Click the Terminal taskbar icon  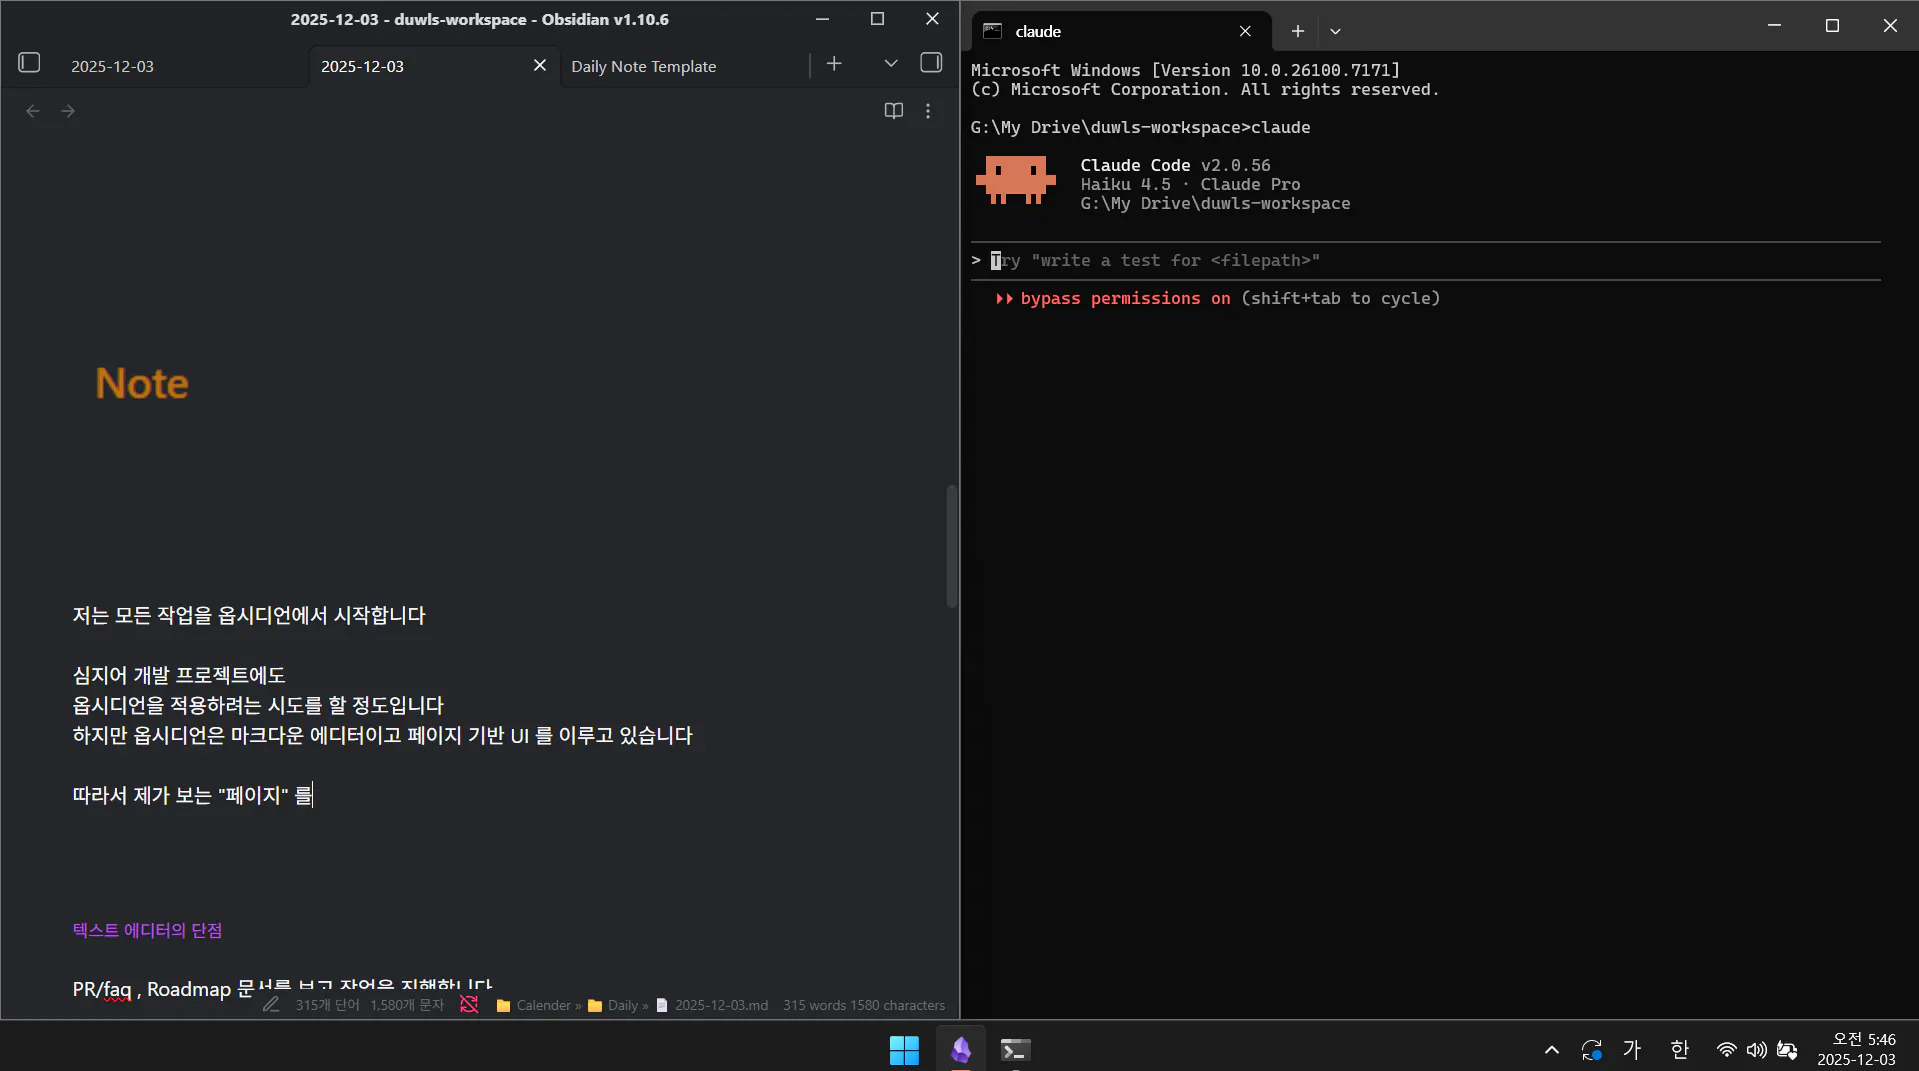tap(1015, 1049)
